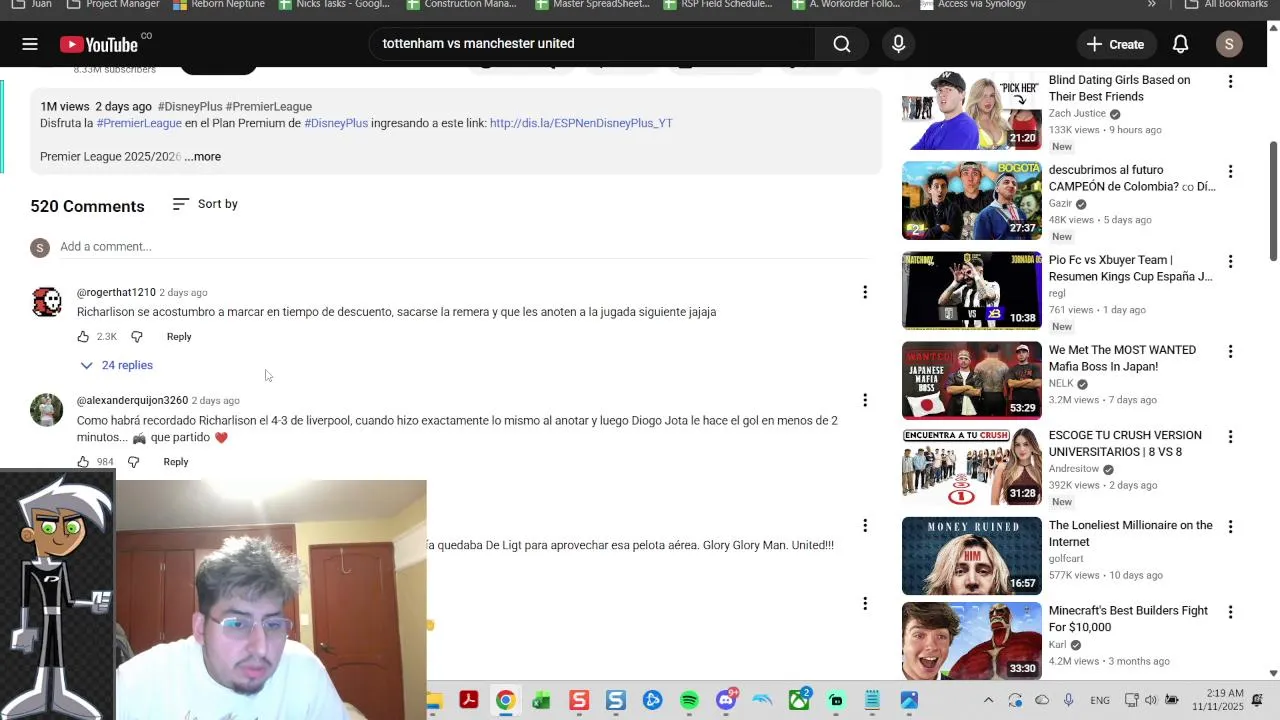Open options for the @alexanderquijon3260 comment
1280x720 pixels.
click(865, 400)
